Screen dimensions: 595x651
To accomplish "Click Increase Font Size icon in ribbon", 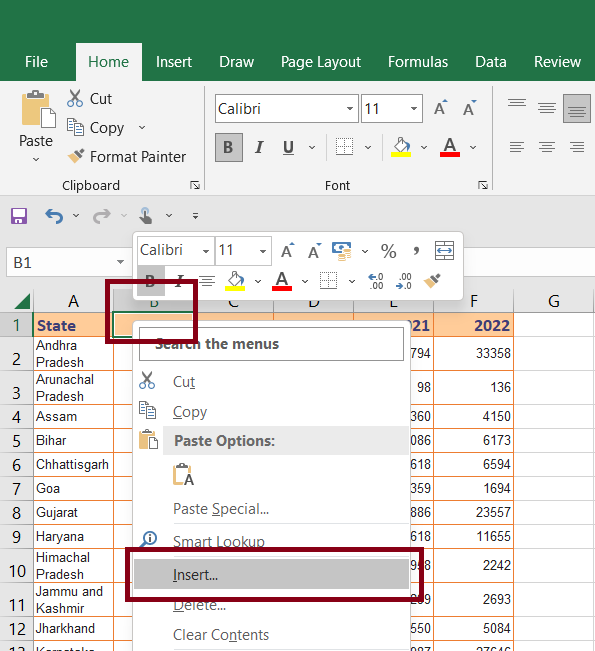I will pyautogui.click(x=441, y=108).
